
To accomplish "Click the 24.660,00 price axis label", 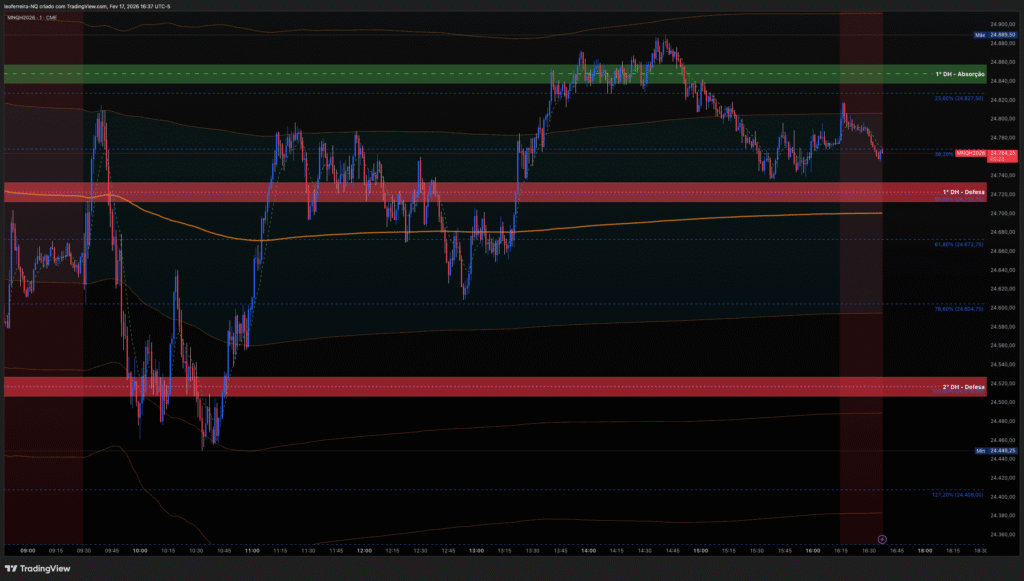I will click(x=1002, y=251).
